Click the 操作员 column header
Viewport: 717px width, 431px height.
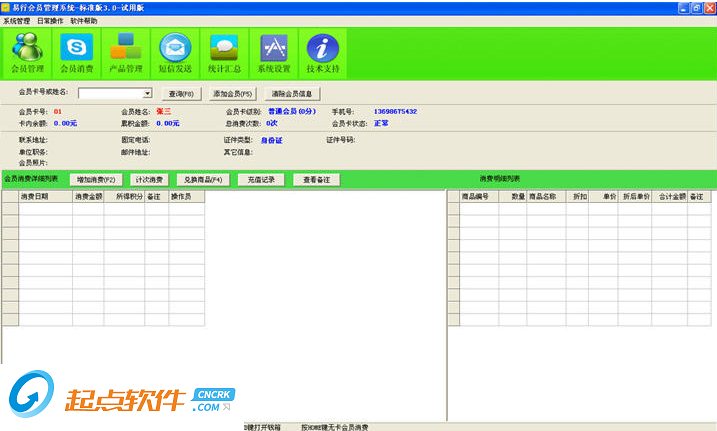pyautogui.click(x=187, y=197)
